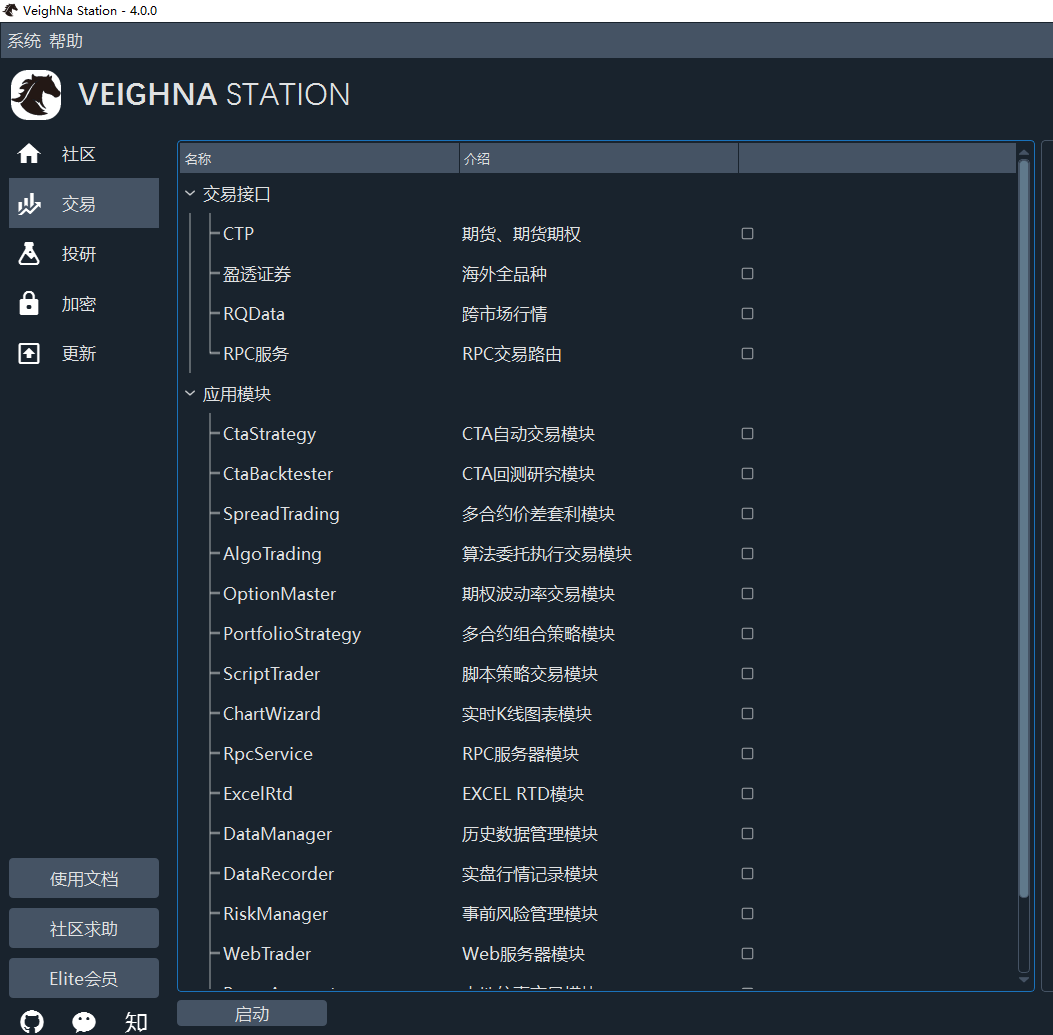Switch to the 社区 section
The width and height of the screenshot is (1053, 1035).
84,154
